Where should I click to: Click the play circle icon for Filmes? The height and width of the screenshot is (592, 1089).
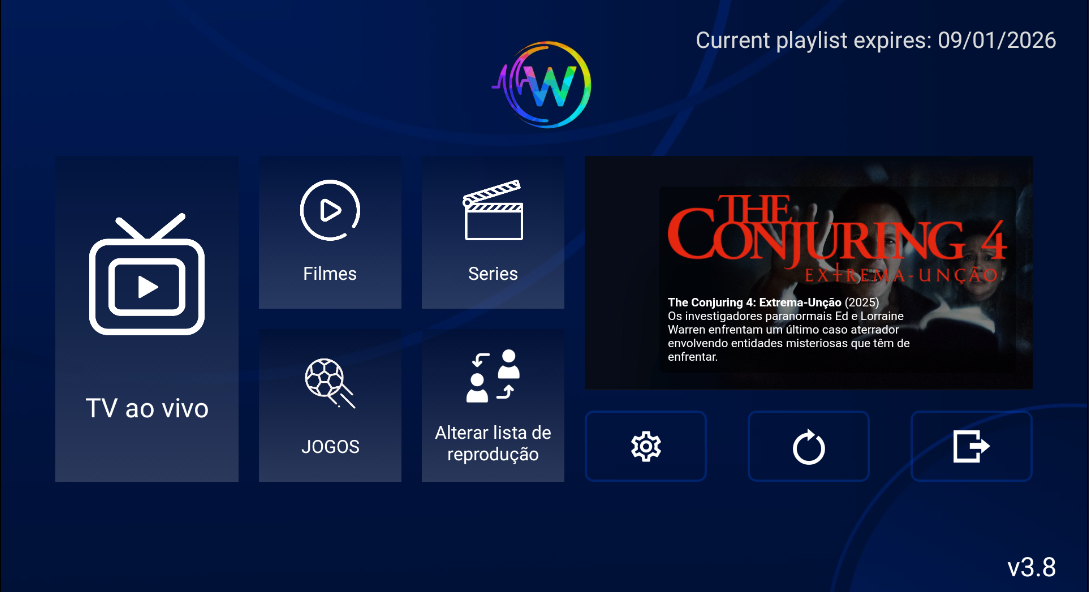330,210
